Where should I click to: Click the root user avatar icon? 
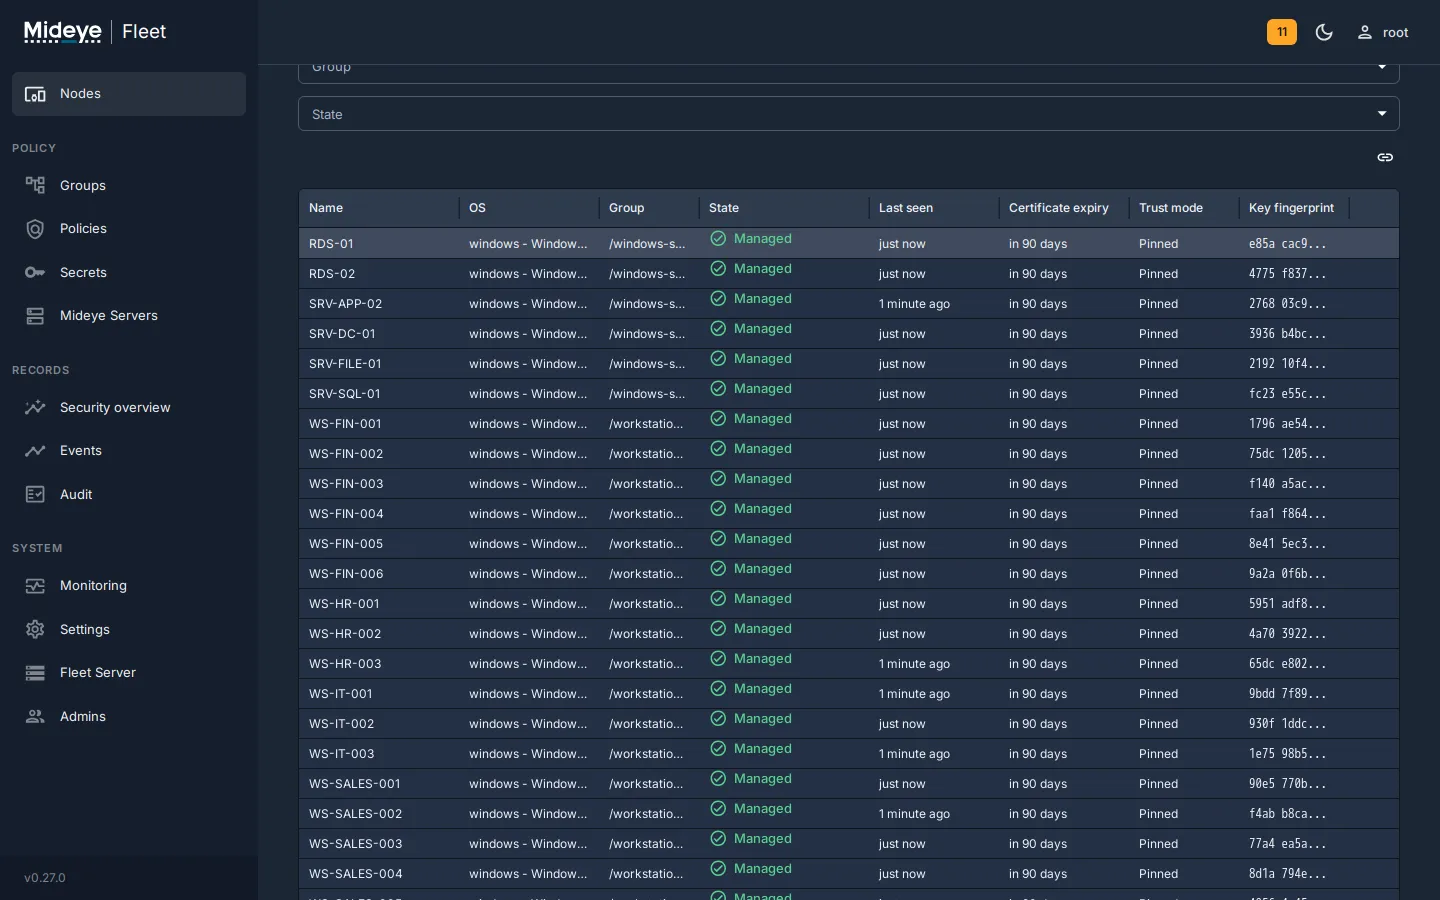[1364, 33]
